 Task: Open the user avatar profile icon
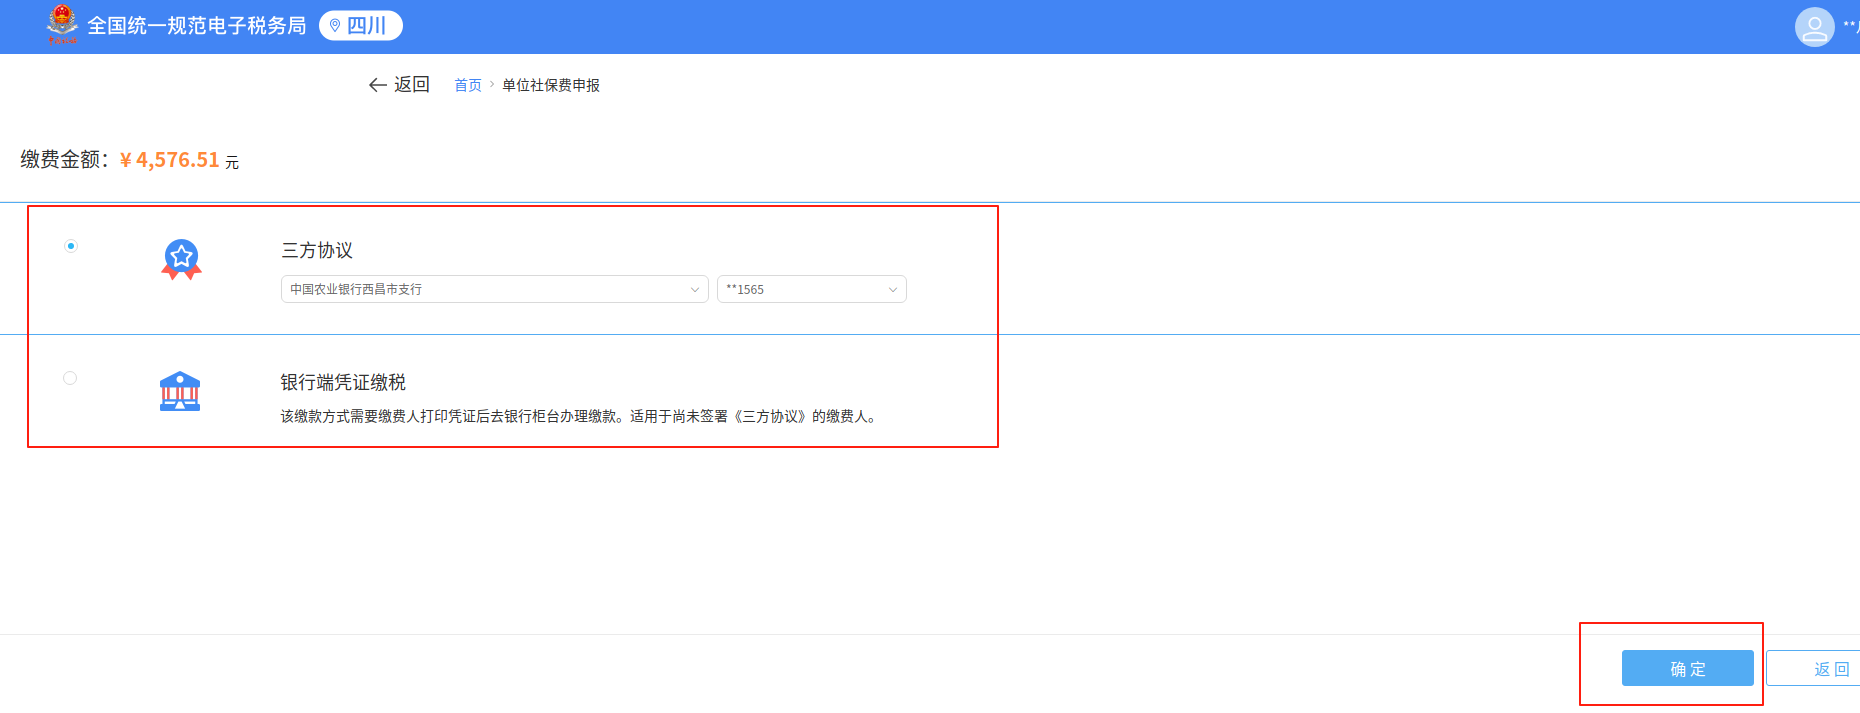tap(1814, 27)
